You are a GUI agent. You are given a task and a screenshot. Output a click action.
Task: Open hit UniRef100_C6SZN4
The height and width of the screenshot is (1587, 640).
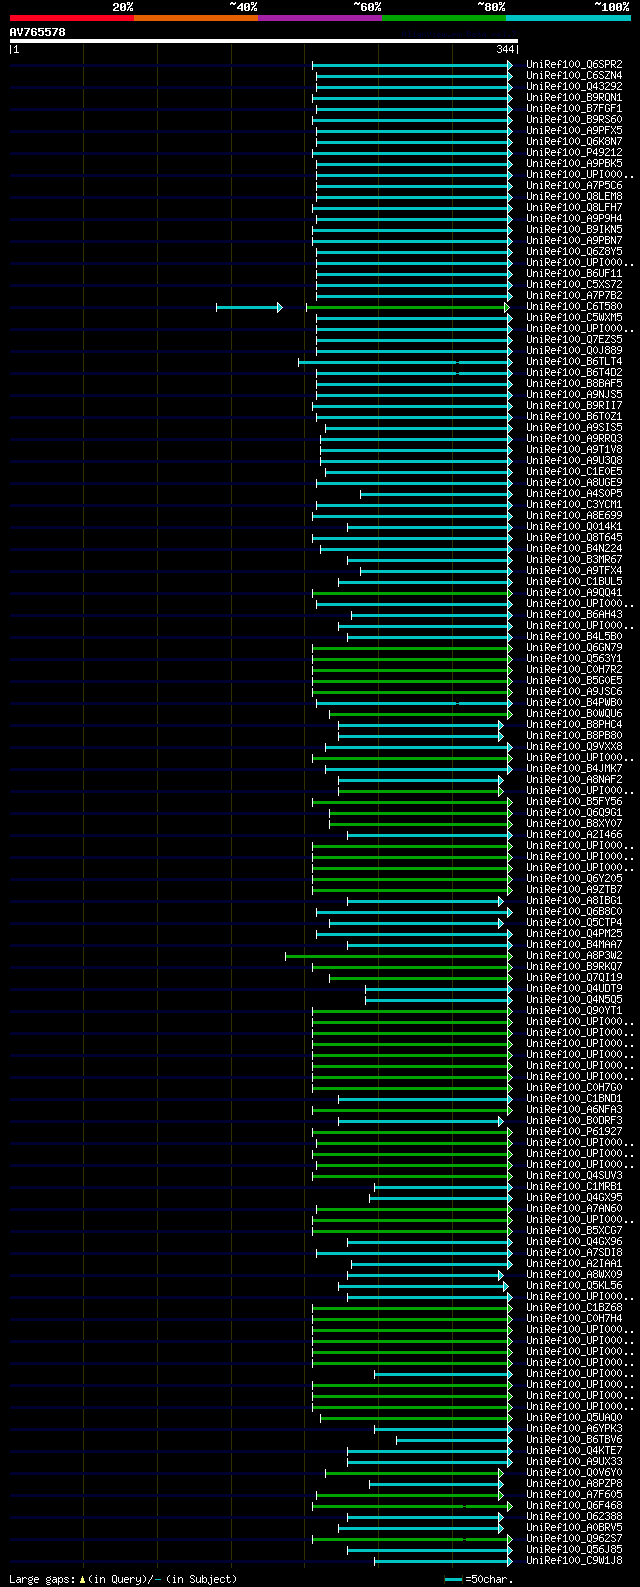pos(574,75)
